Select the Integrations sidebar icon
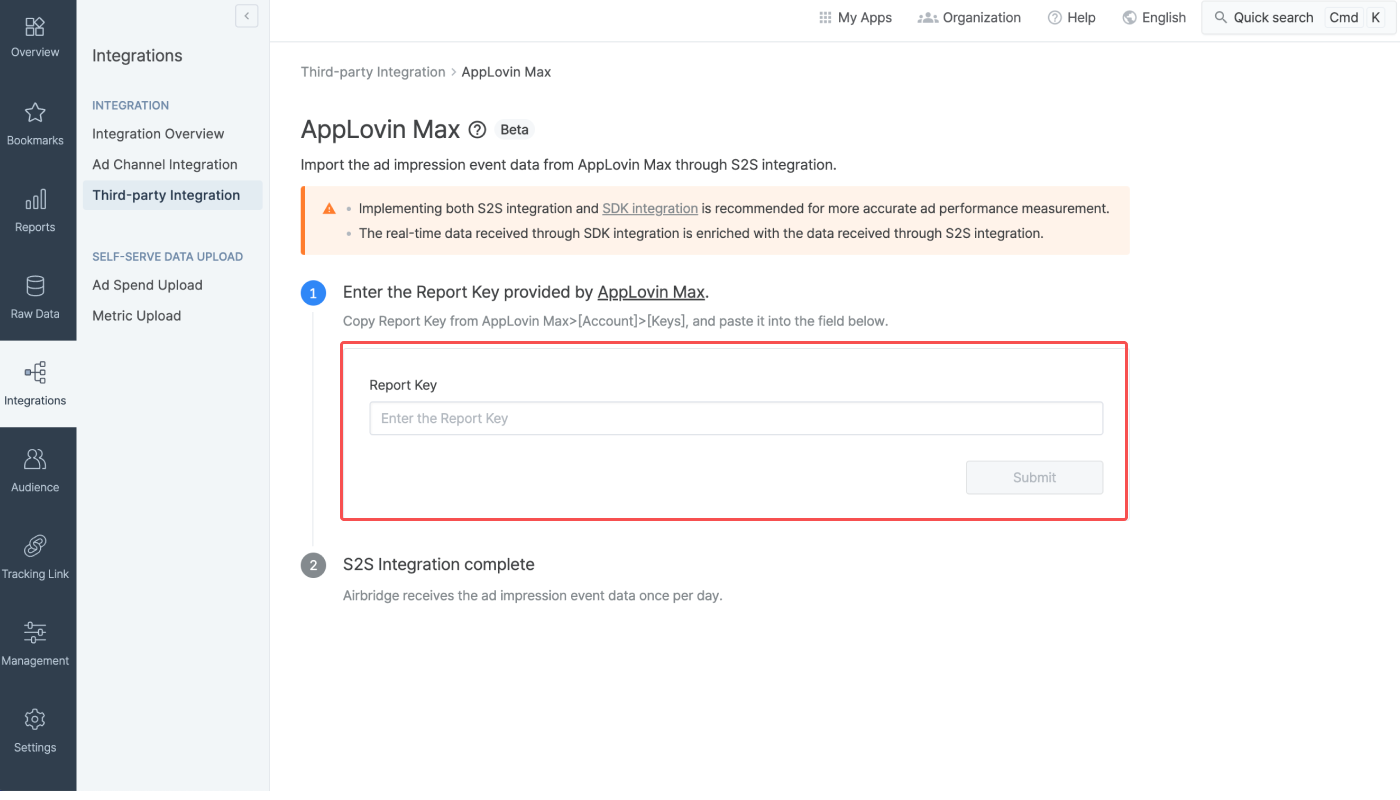 click(x=35, y=373)
